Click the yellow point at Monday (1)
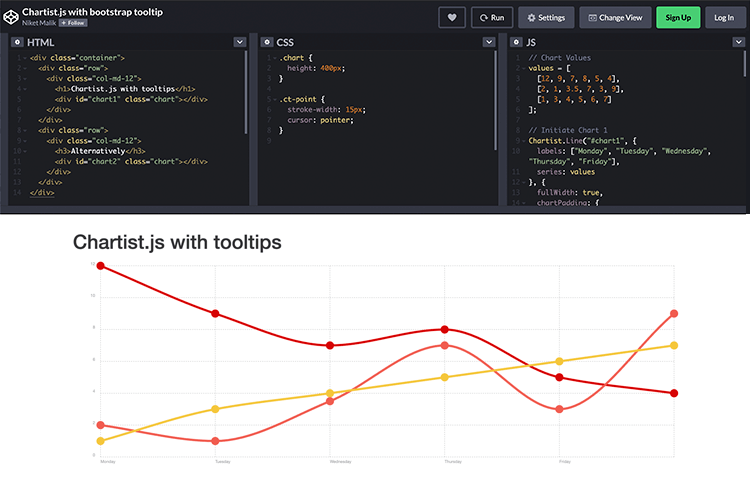The image size is (750, 500). tap(100, 441)
